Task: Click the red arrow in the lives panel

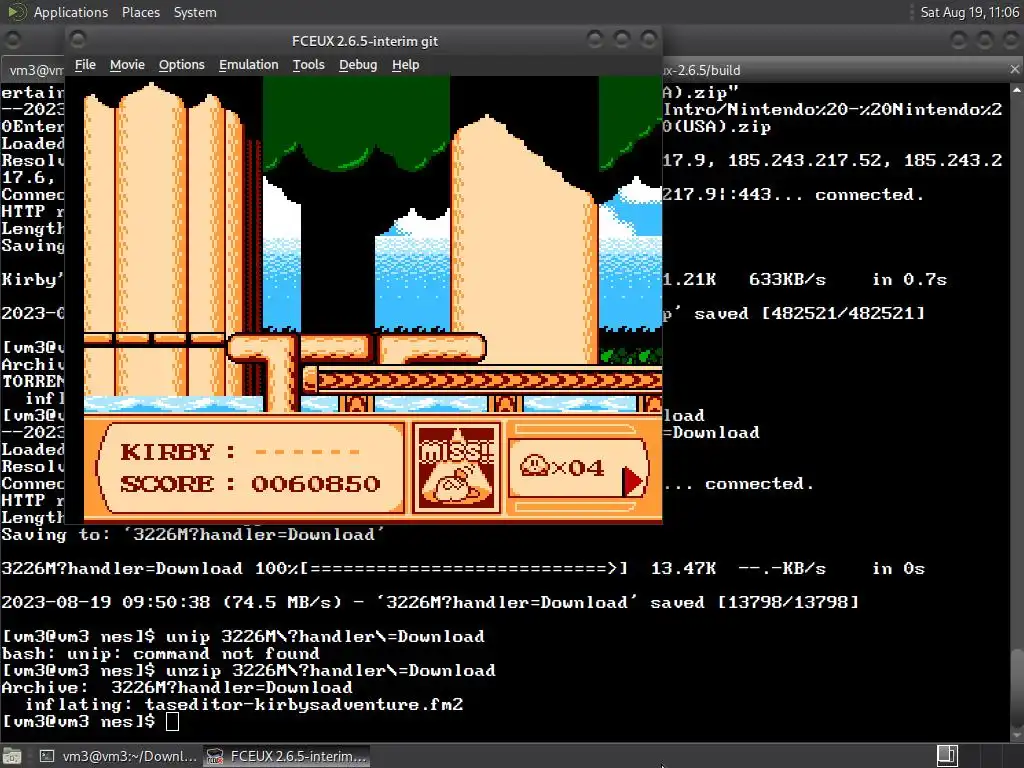Action: (x=632, y=481)
